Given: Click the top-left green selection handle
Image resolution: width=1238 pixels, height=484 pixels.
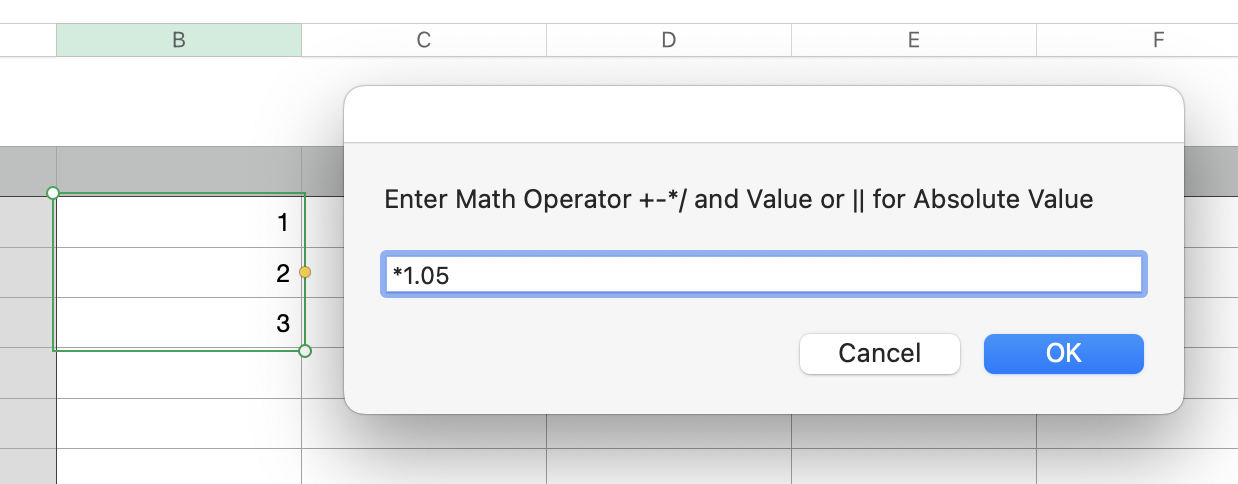Looking at the screenshot, I should tap(53, 193).
